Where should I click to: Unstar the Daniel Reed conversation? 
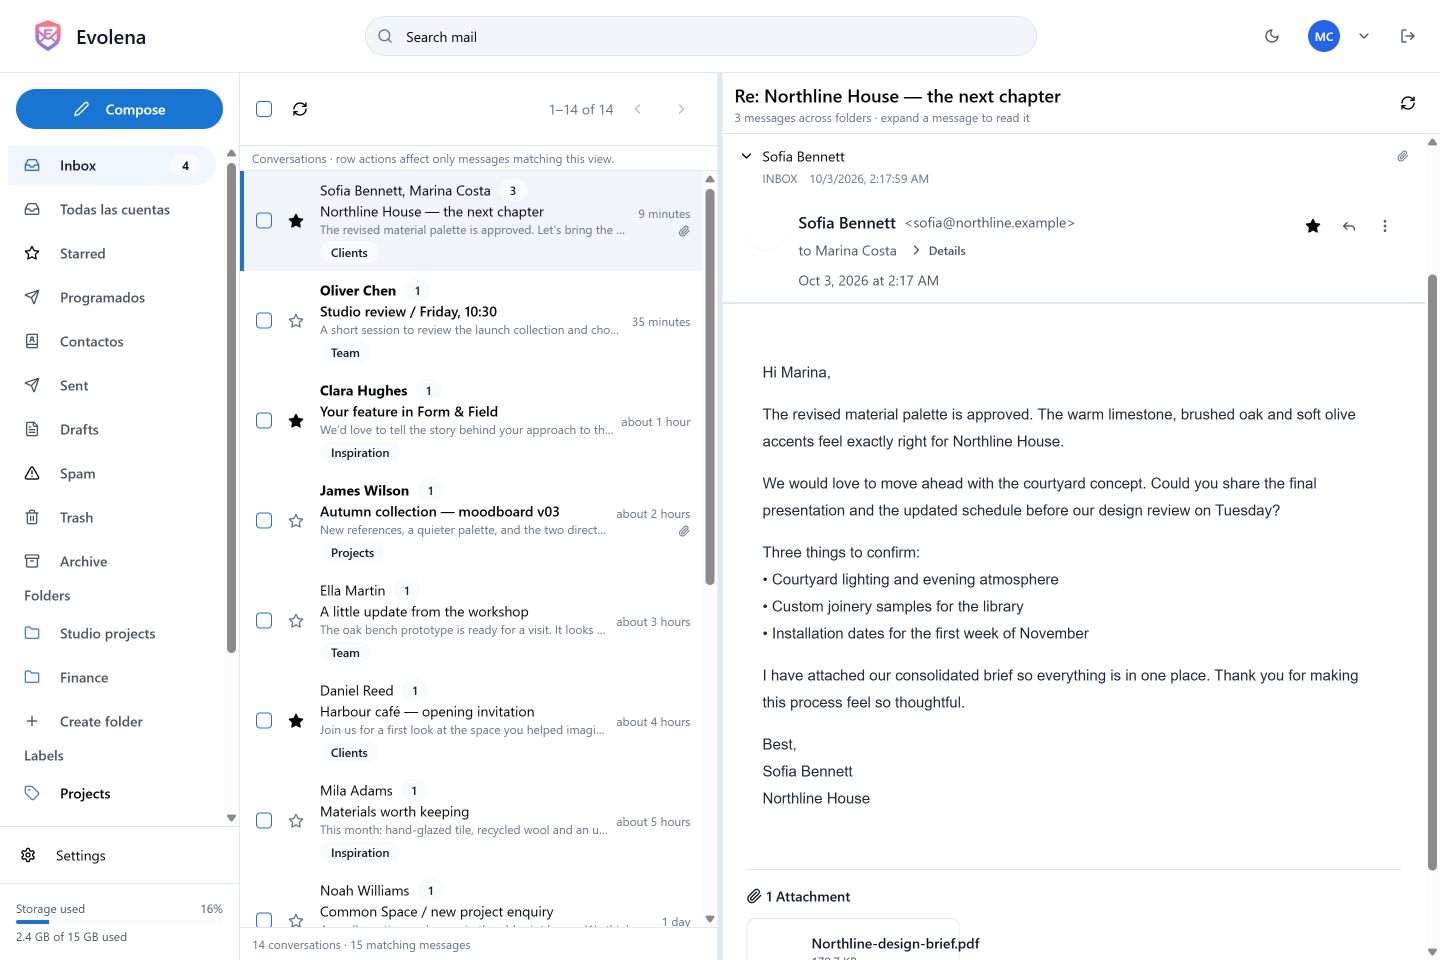[x=296, y=721]
